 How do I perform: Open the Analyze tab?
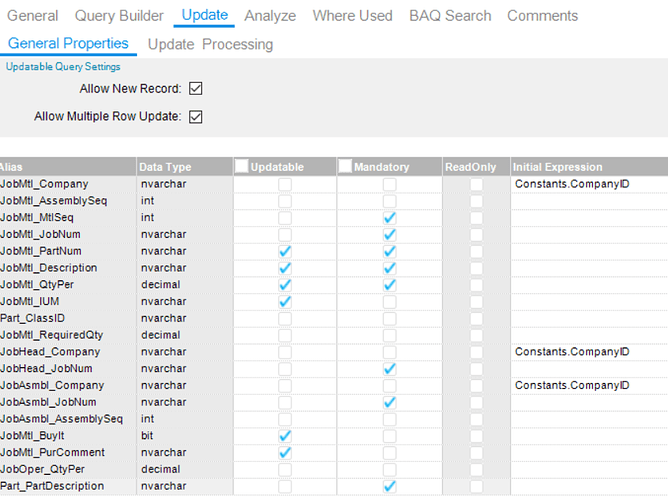(x=270, y=16)
